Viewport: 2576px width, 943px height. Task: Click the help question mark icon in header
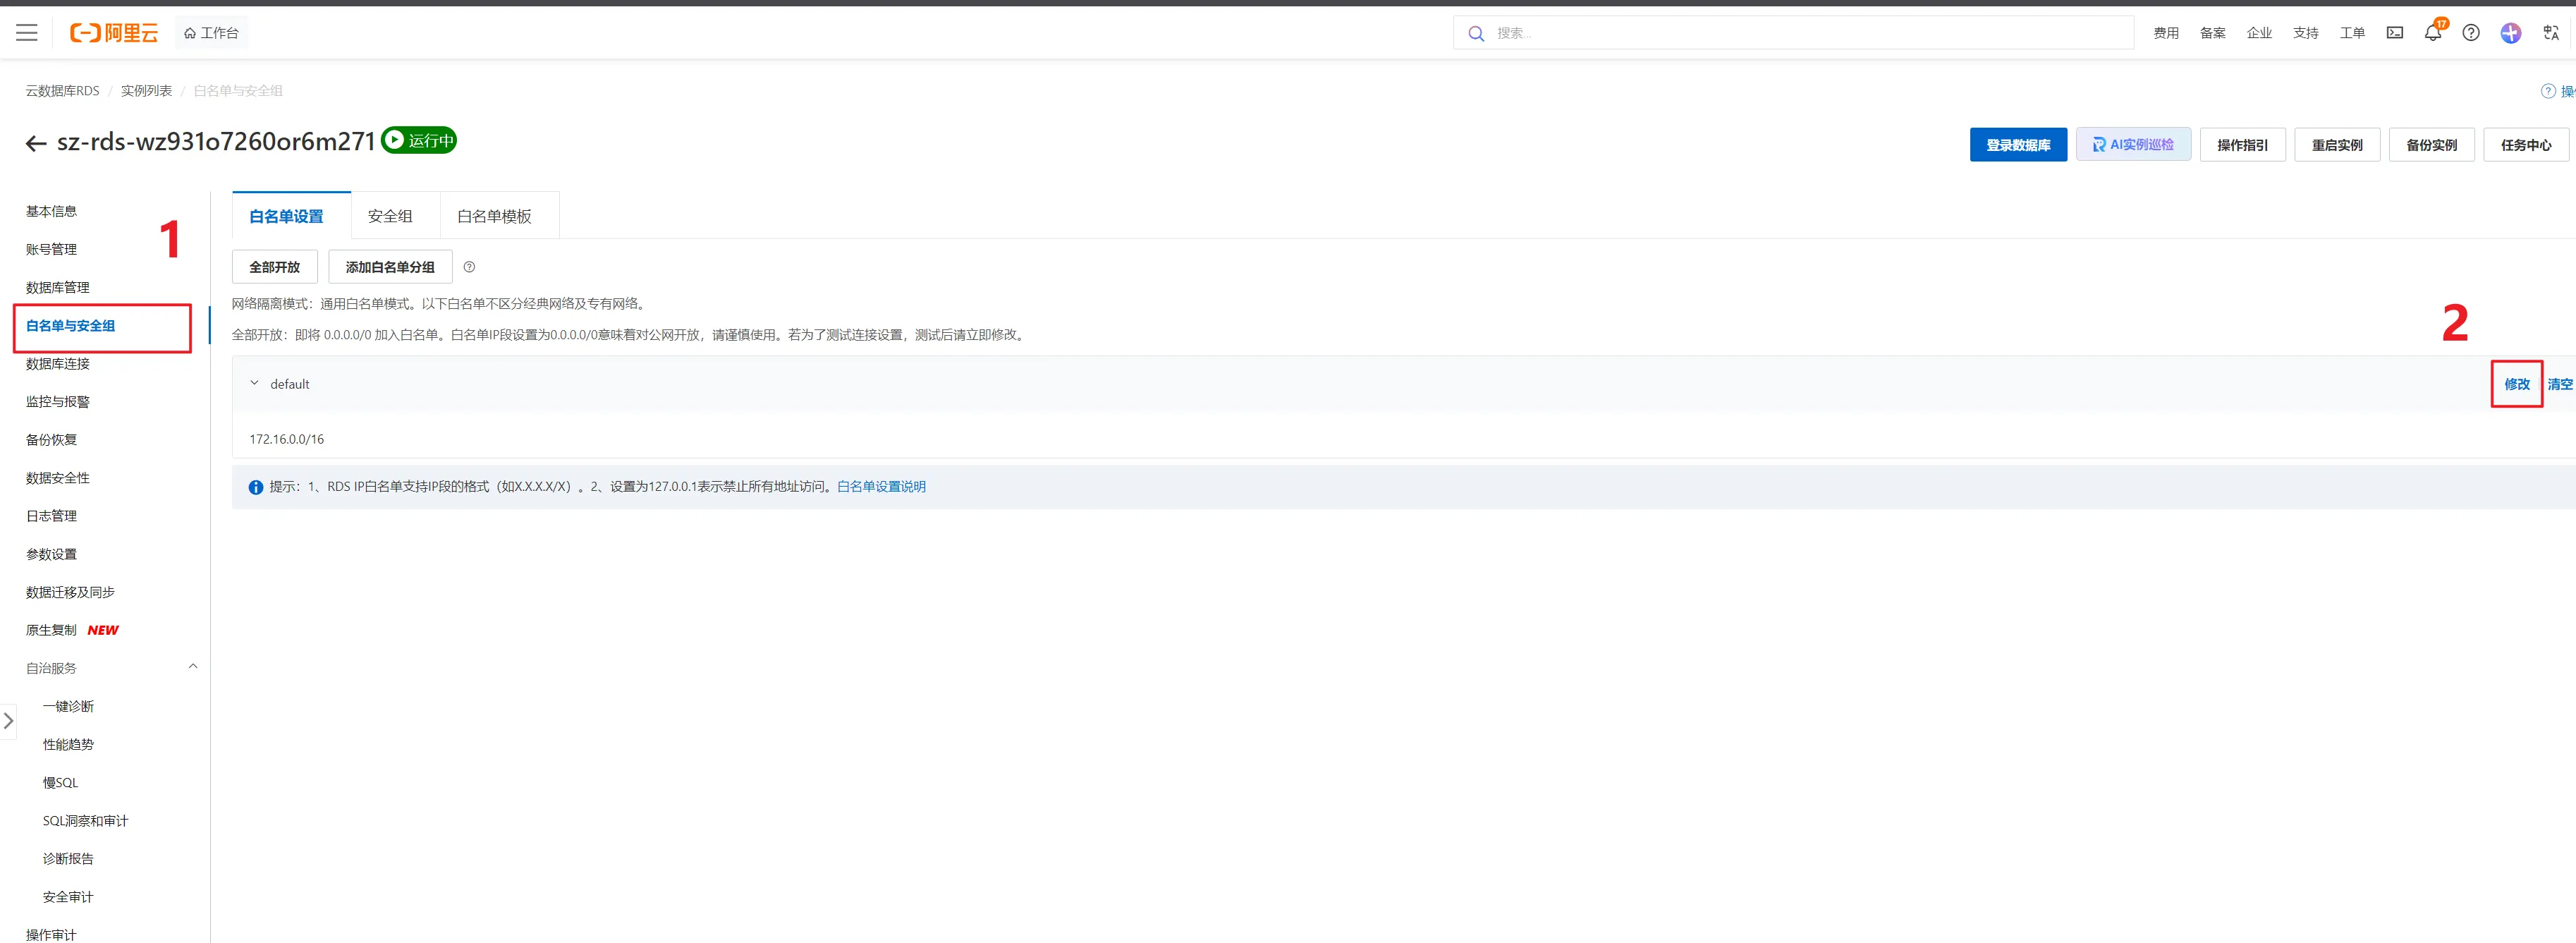pos(2470,33)
